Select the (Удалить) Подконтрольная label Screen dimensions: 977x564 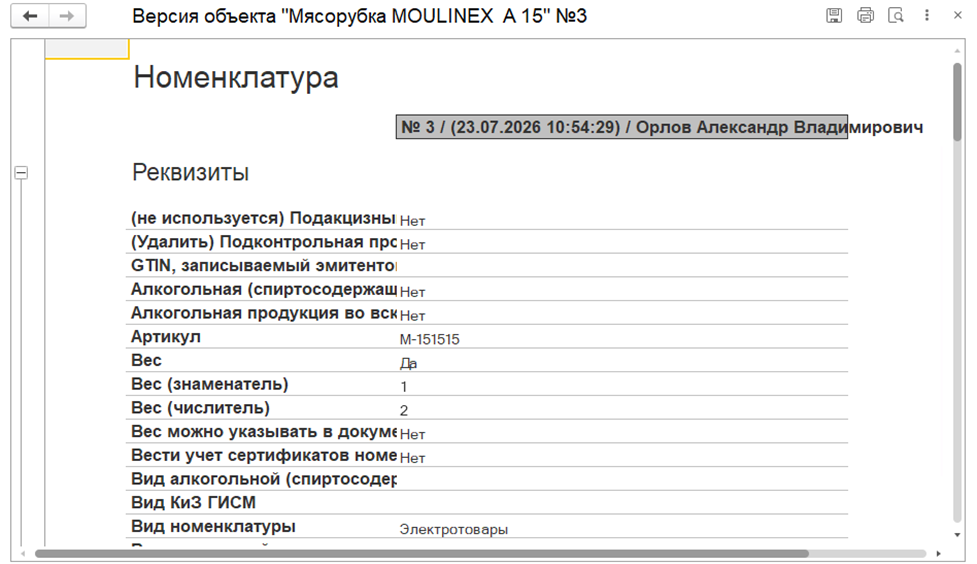pyautogui.click(x=264, y=242)
